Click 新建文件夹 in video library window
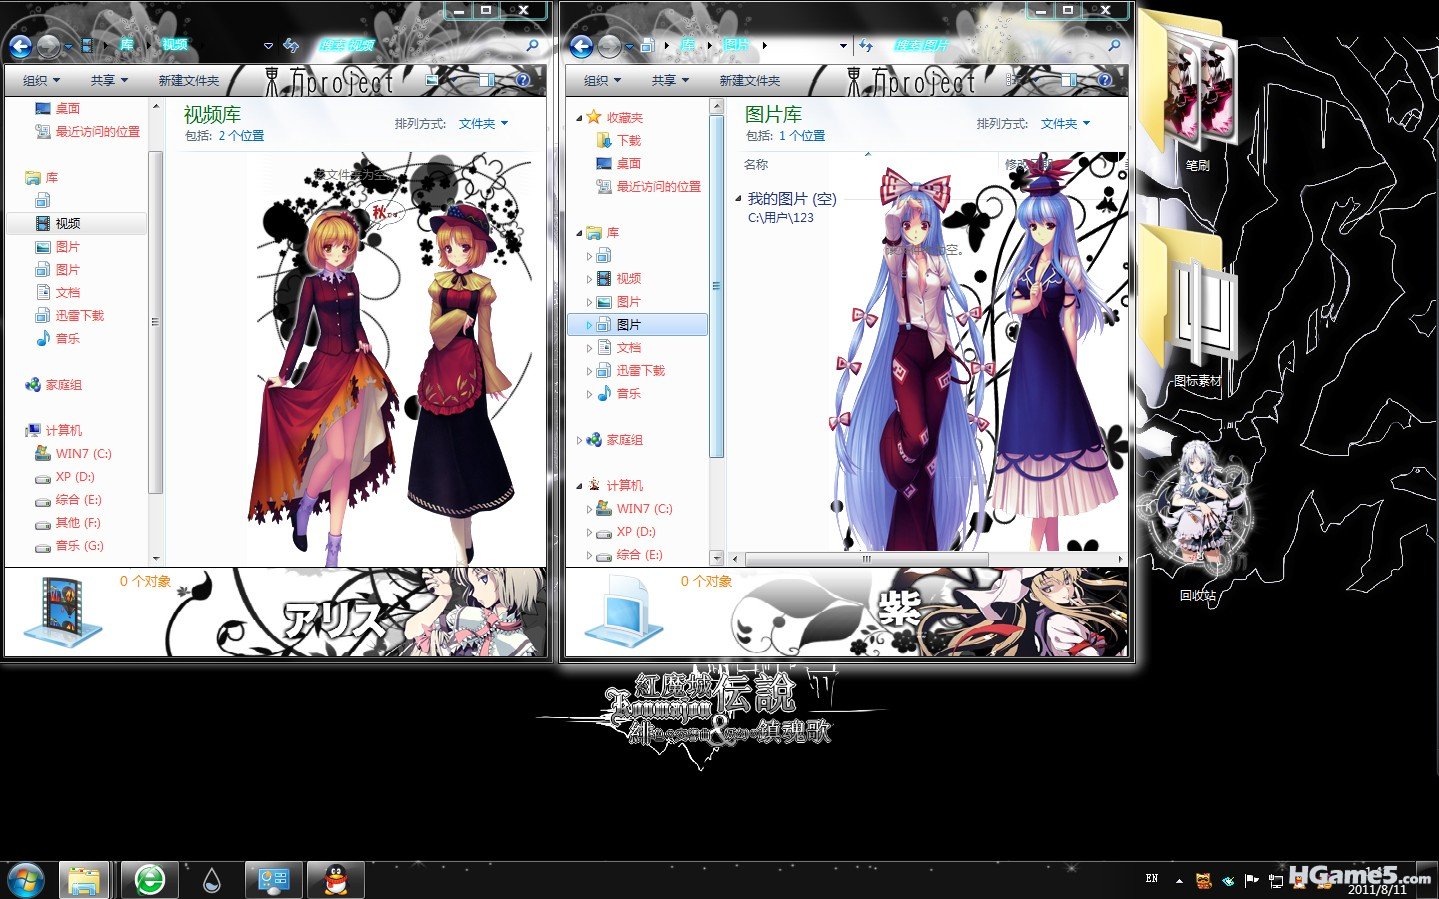Viewport: 1439px width, 899px height. [x=188, y=80]
